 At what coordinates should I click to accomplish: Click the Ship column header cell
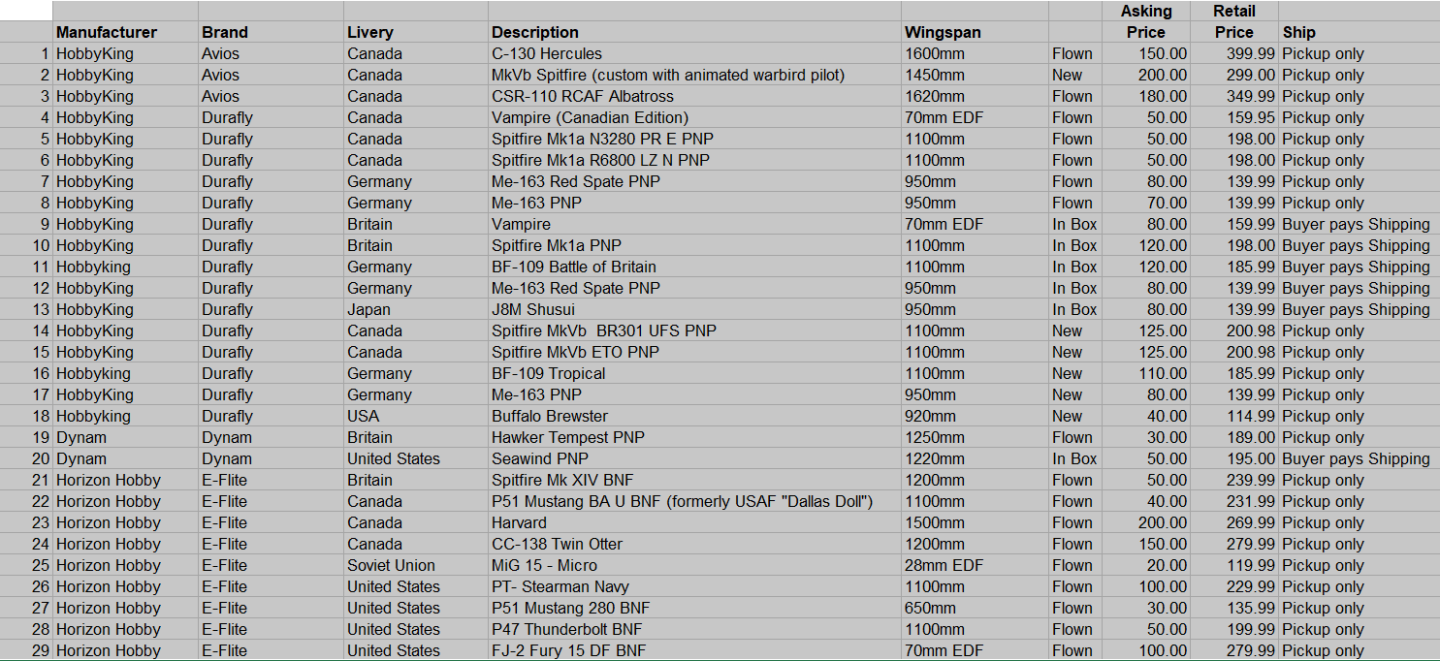click(x=1359, y=32)
